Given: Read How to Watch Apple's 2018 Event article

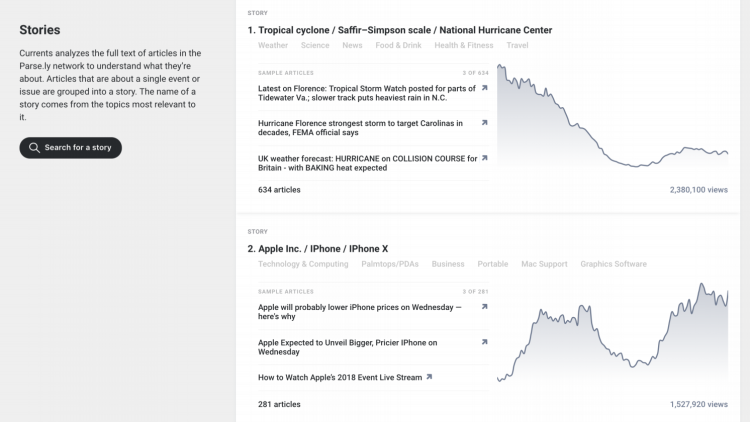Looking at the screenshot, I should pos(340,377).
